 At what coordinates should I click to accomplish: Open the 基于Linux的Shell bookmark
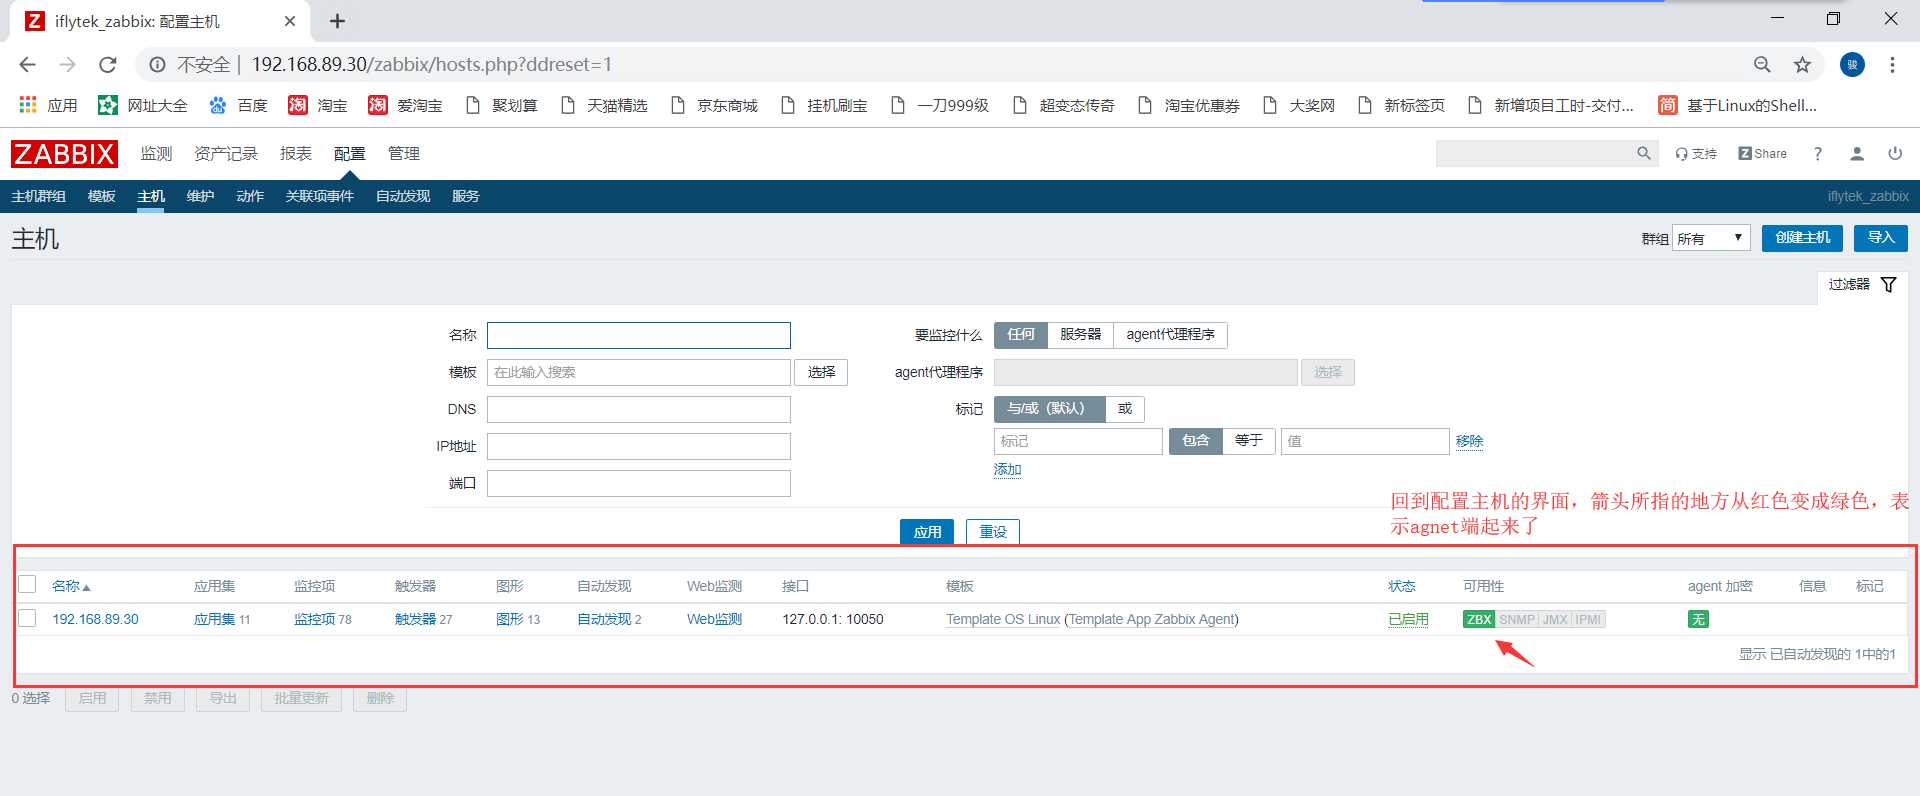point(1738,105)
